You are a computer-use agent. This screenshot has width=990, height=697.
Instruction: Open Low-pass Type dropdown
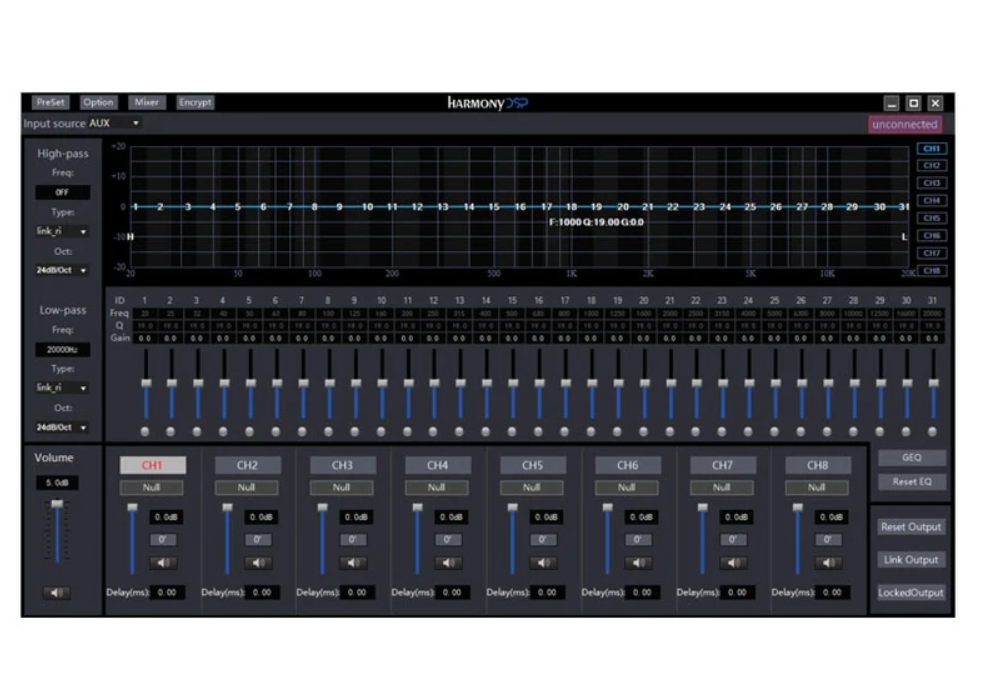pyautogui.click(x=62, y=388)
